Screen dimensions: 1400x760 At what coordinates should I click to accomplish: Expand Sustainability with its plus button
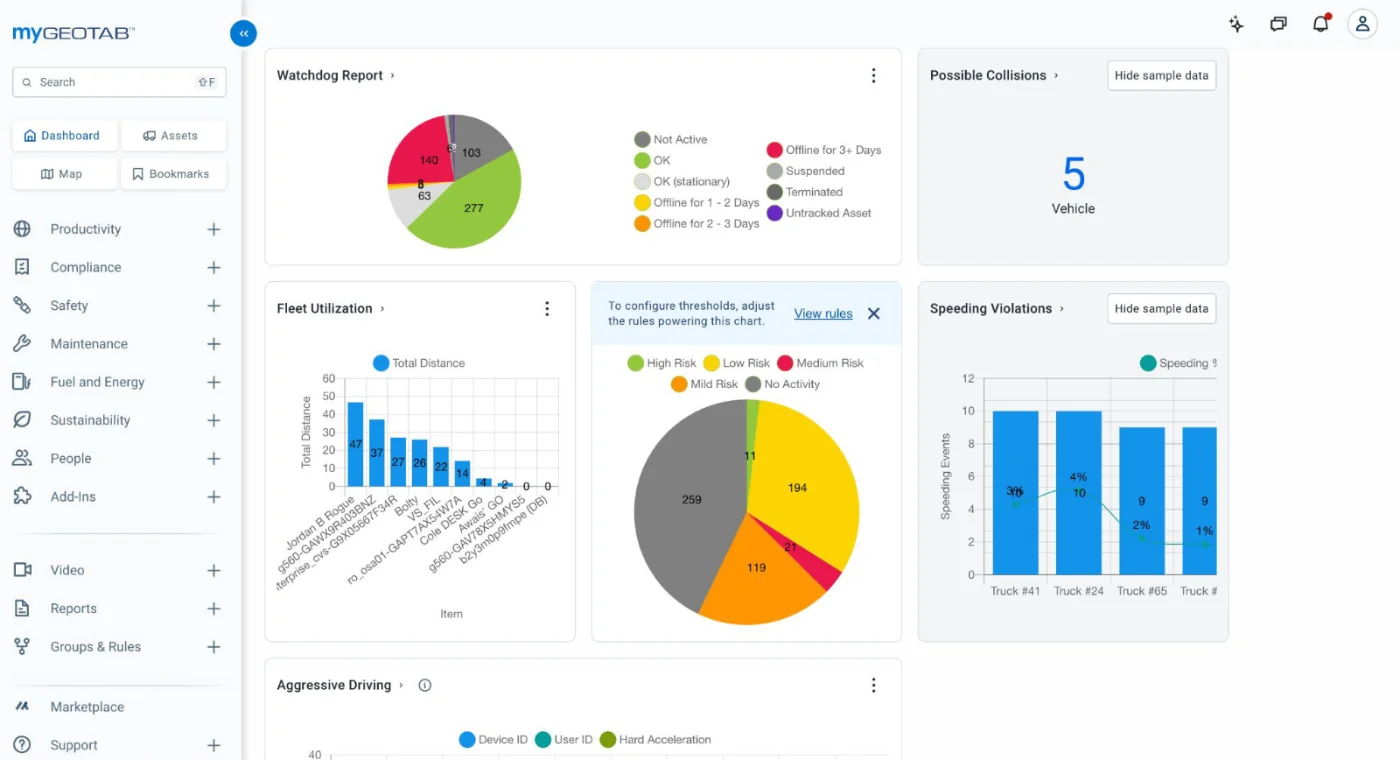click(213, 420)
